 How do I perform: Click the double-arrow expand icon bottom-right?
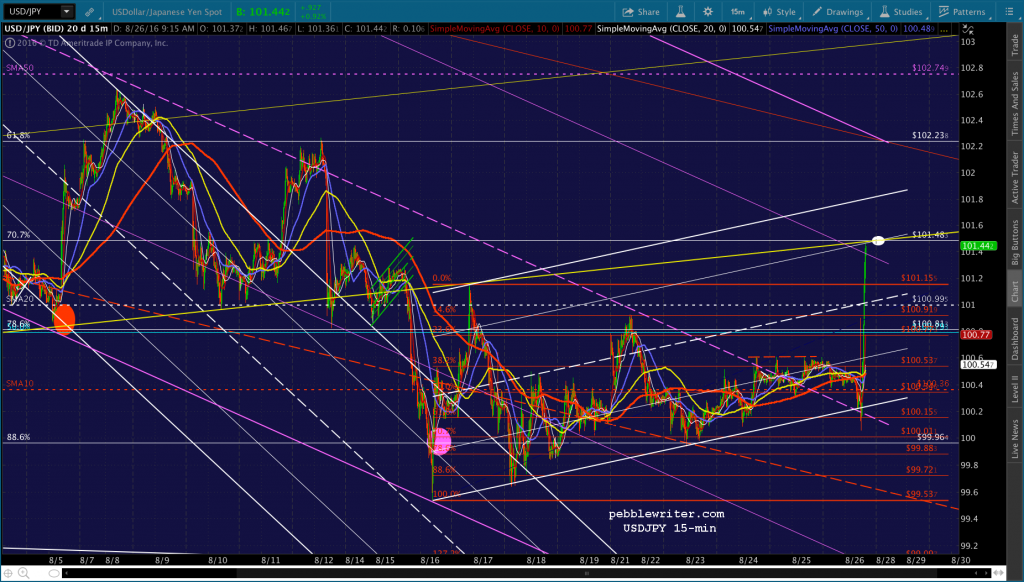coord(998,574)
